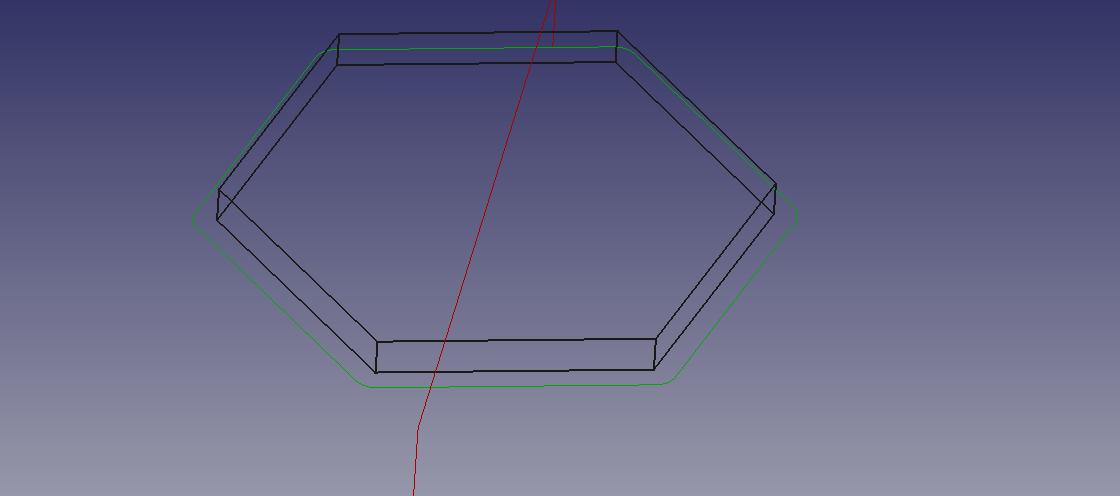Click the rightmost vertical edge of the hexagon
The height and width of the screenshot is (496, 1120).
(775, 198)
